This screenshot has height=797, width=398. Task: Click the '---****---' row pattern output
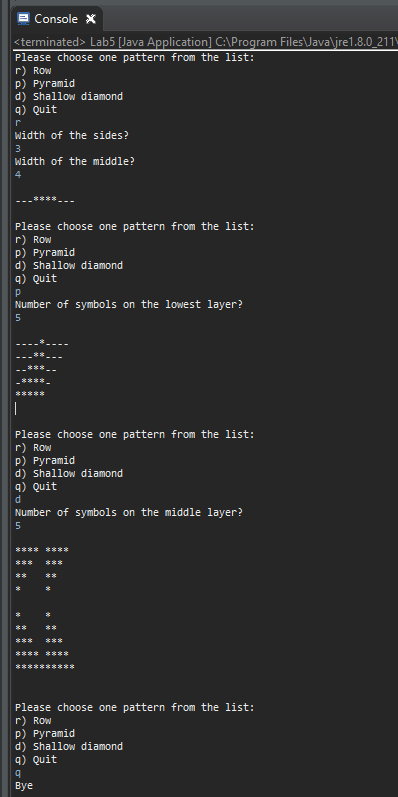point(45,201)
